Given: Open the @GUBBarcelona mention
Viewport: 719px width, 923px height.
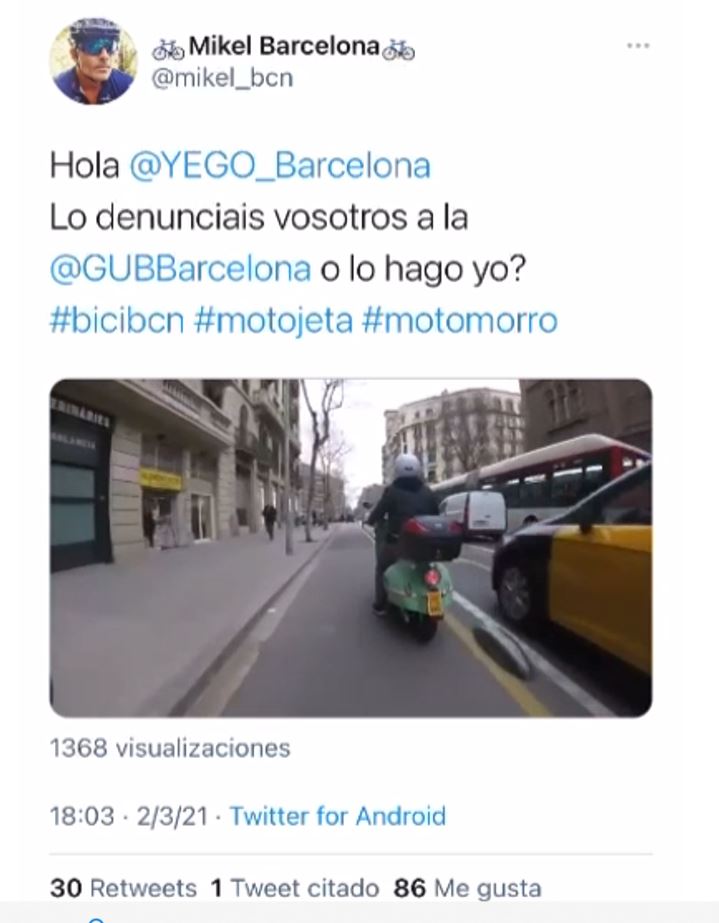Looking at the screenshot, I should pyautogui.click(x=180, y=269).
